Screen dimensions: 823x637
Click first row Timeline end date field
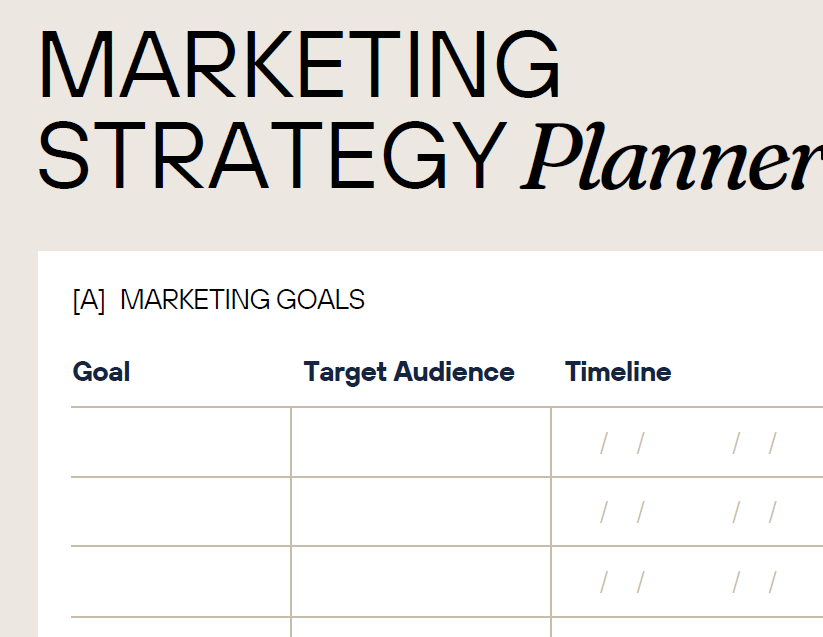pyautogui.click(x=754, y=443)
